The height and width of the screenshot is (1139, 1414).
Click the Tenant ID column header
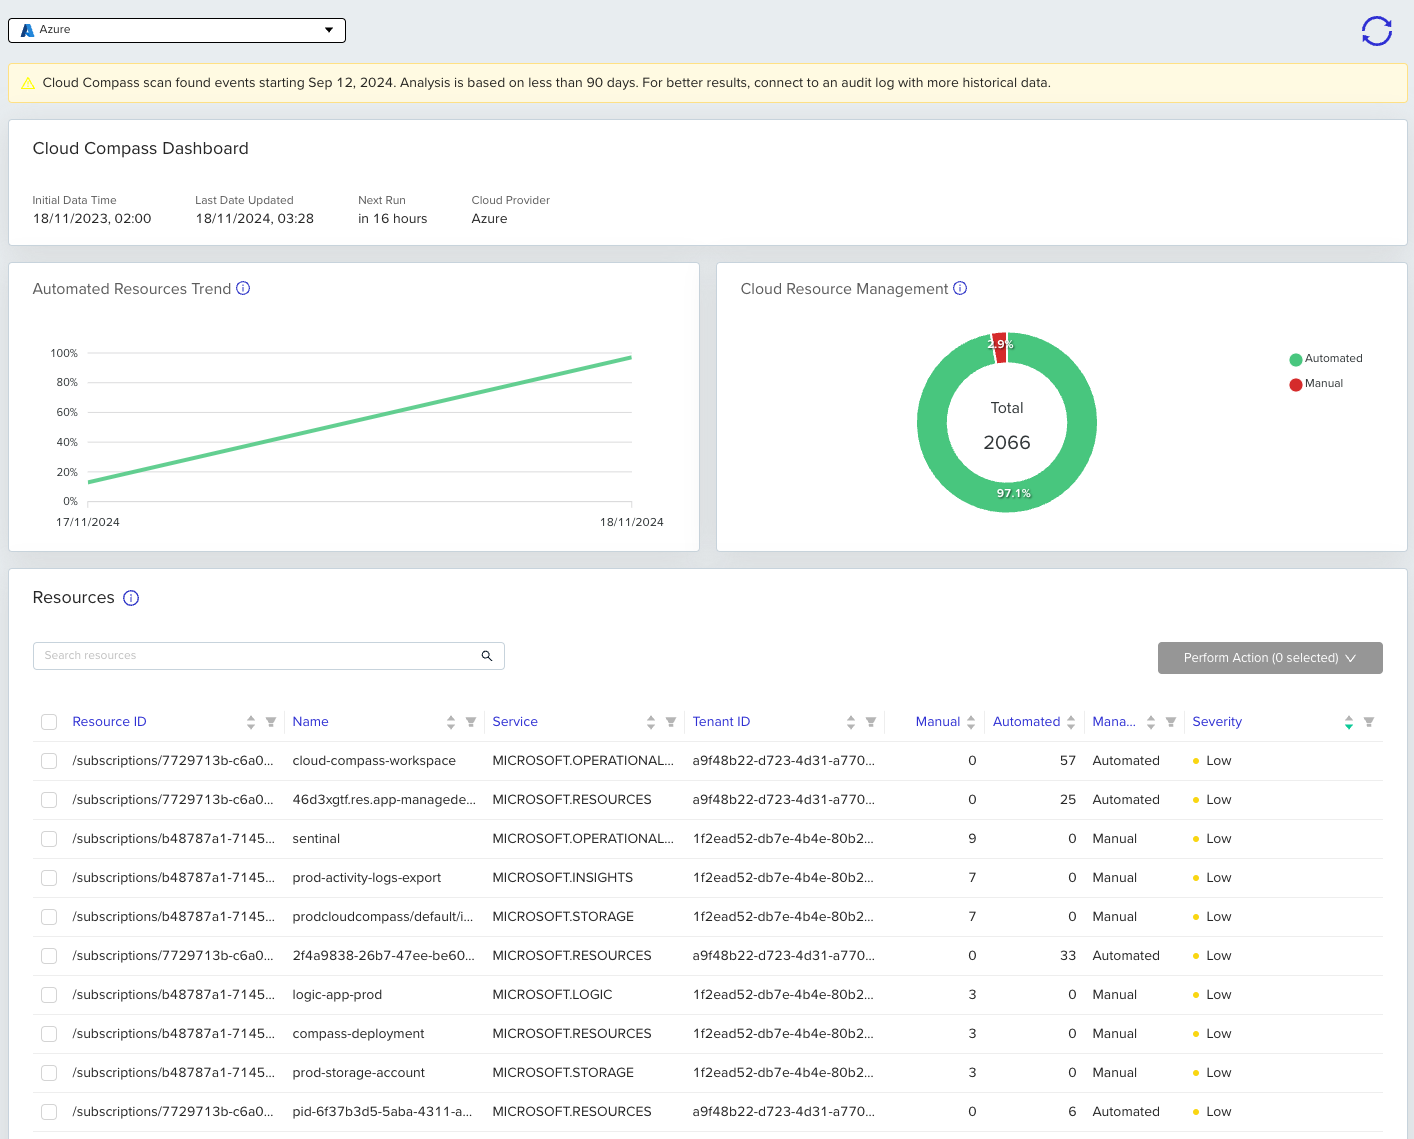coord(721,722)
